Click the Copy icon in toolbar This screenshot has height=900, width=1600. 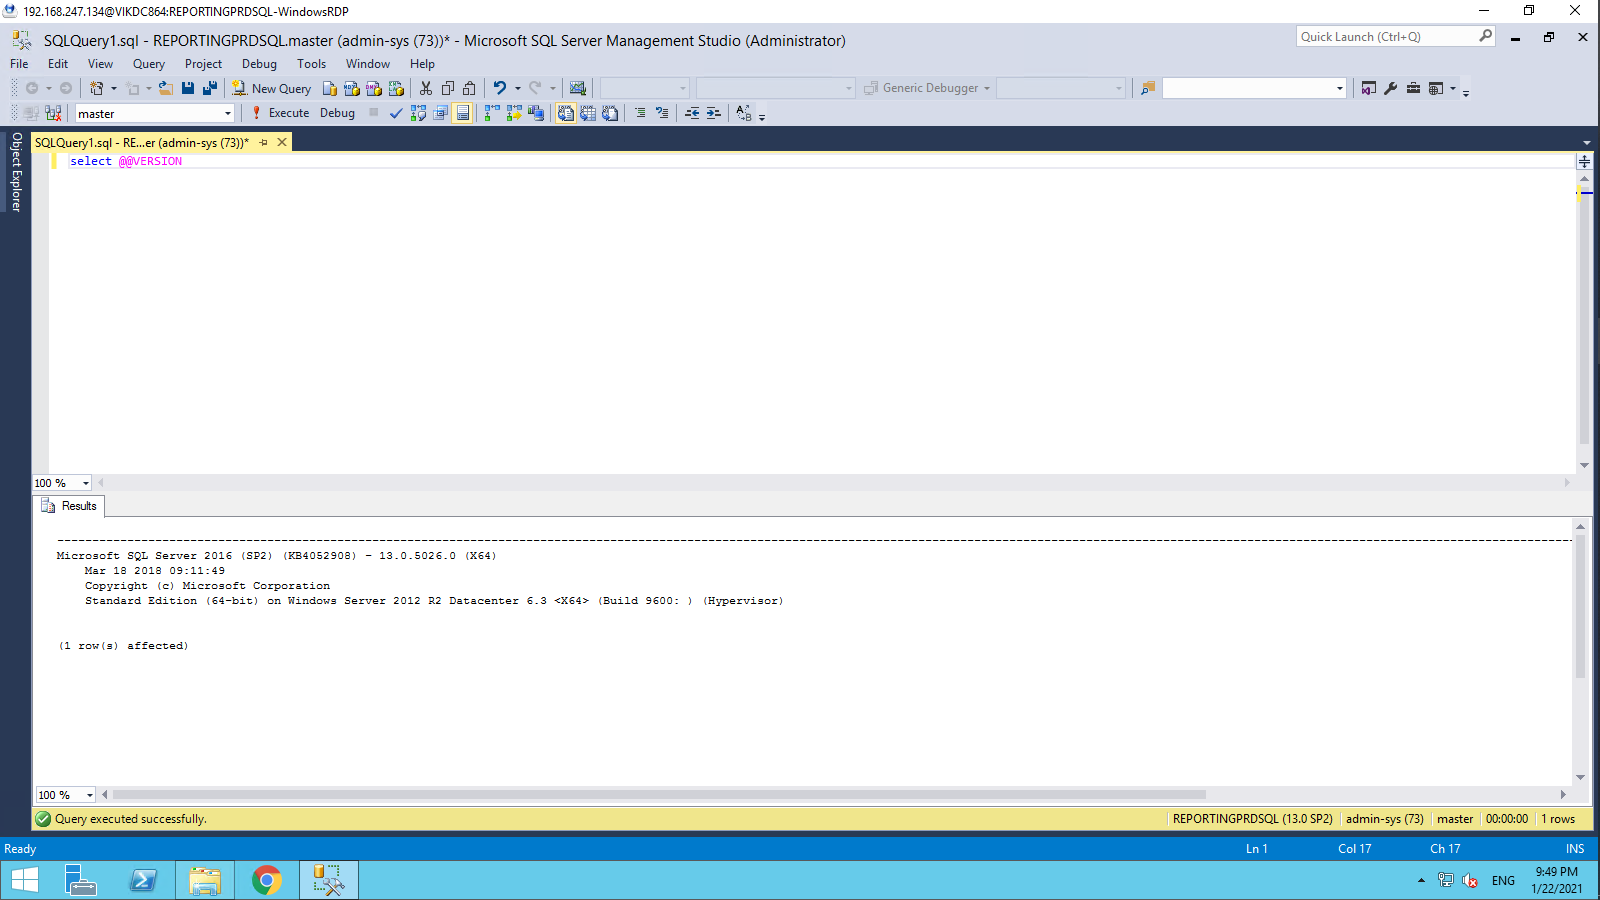pos(447,88)
